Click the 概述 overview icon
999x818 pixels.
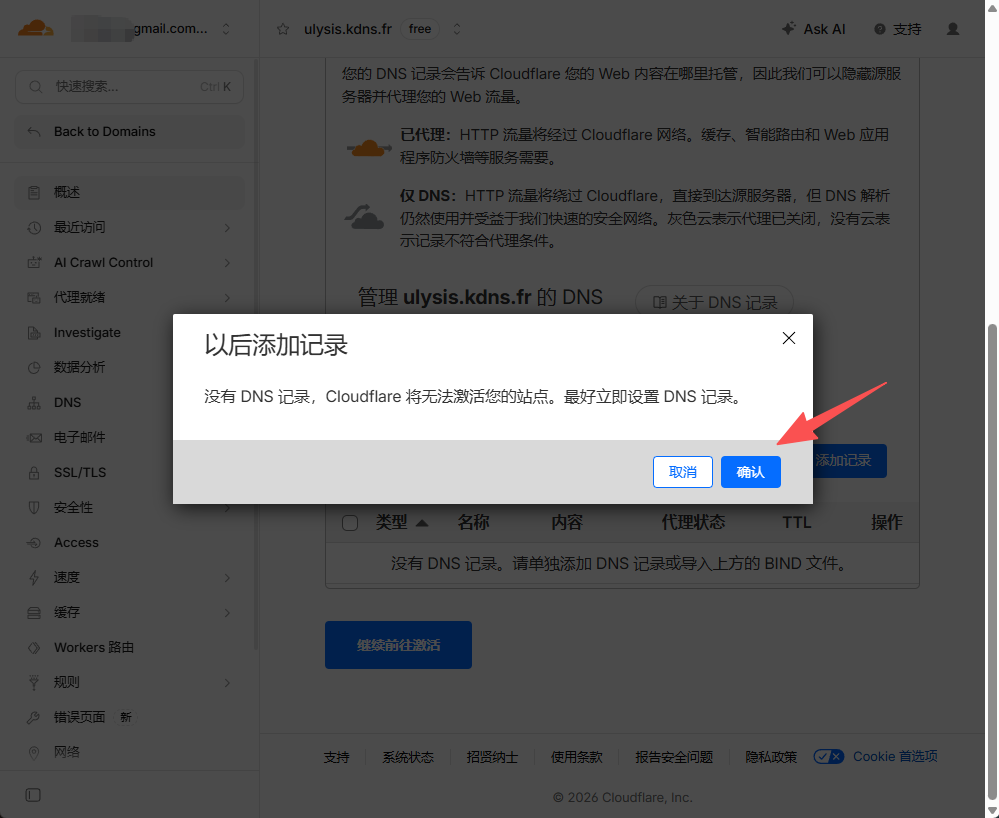[x=34, y=192]
